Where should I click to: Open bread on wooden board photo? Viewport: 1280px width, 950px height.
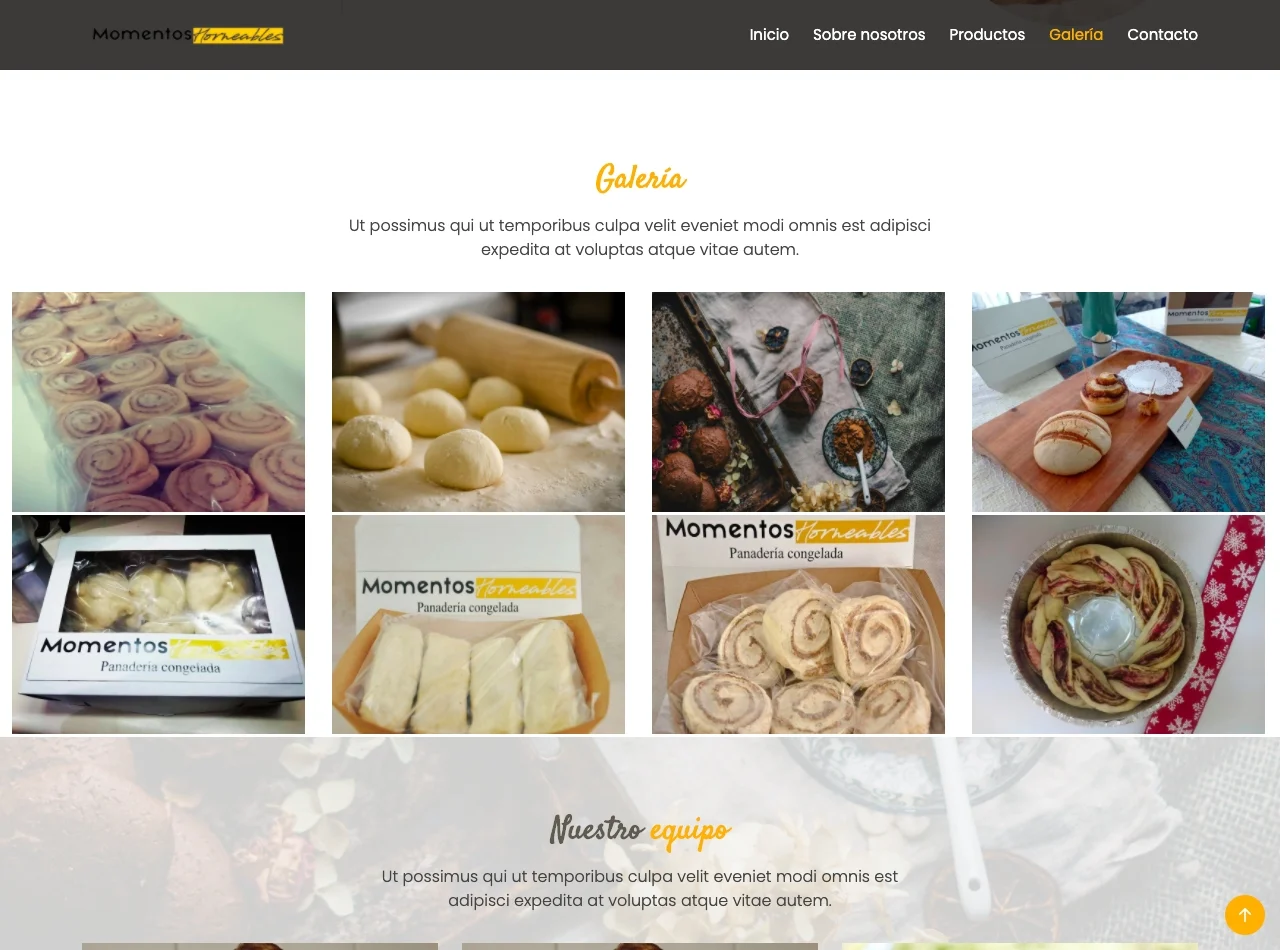coord(1118,402)
